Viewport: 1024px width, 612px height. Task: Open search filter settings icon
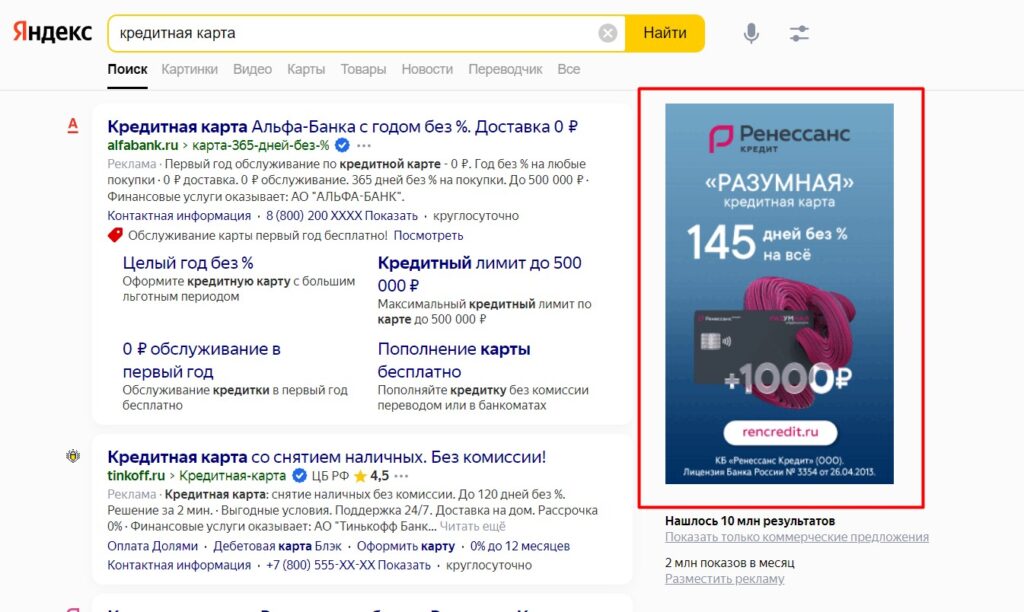click(x=799, y=33)
